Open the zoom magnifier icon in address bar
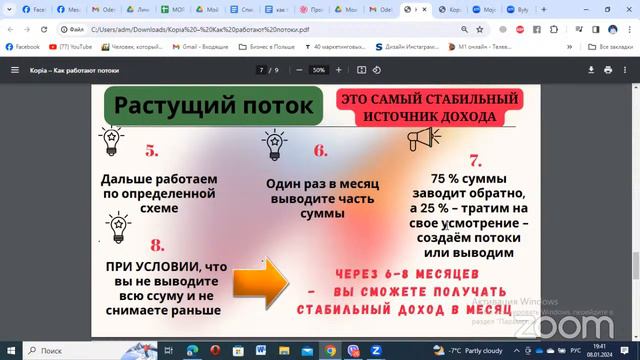 [x=464, y=29]
